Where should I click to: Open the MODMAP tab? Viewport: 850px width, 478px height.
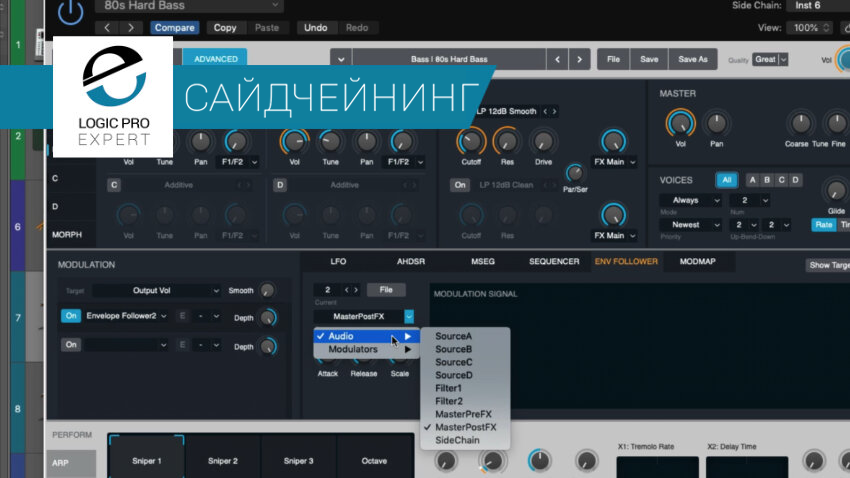(698, 261)
